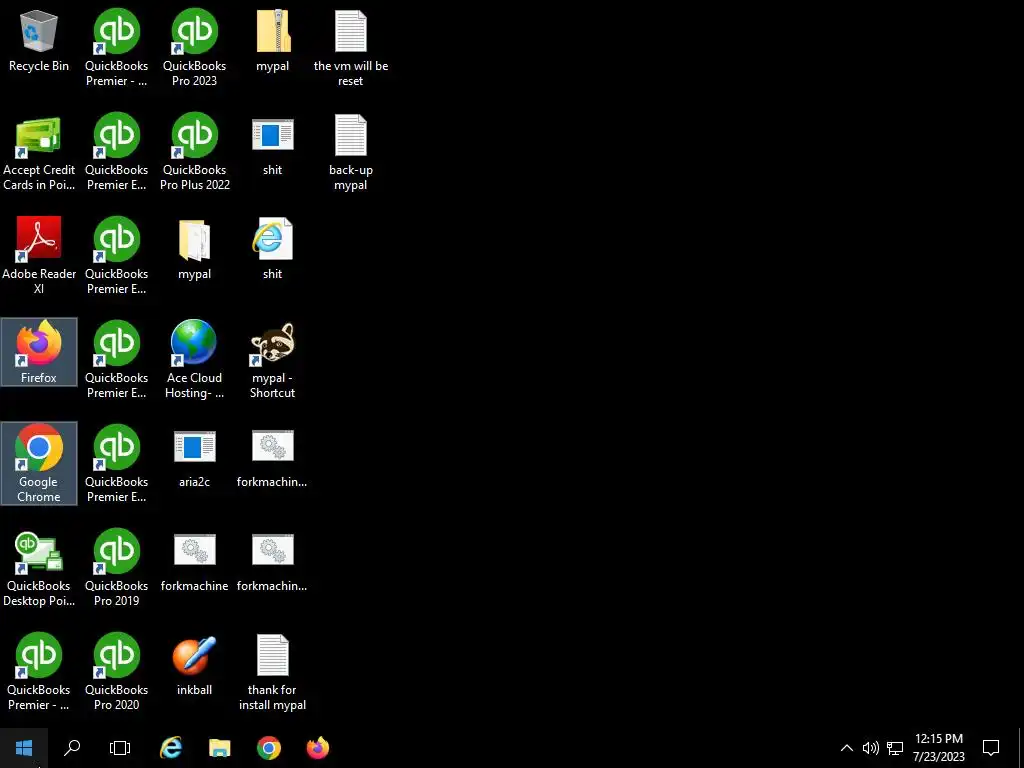This screenshot has height=768, width=1024.
Task: Select the Ace Cloud Hosting globe shortcut
Action: point(195,360)
